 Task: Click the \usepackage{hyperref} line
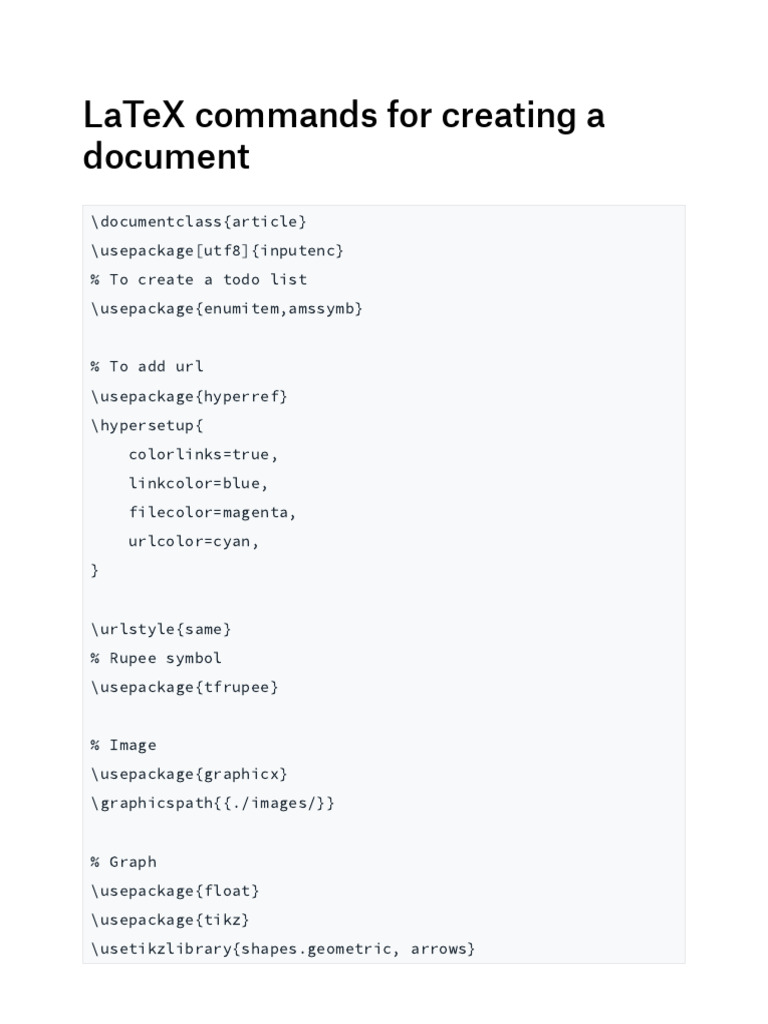[x=189, y=396]
